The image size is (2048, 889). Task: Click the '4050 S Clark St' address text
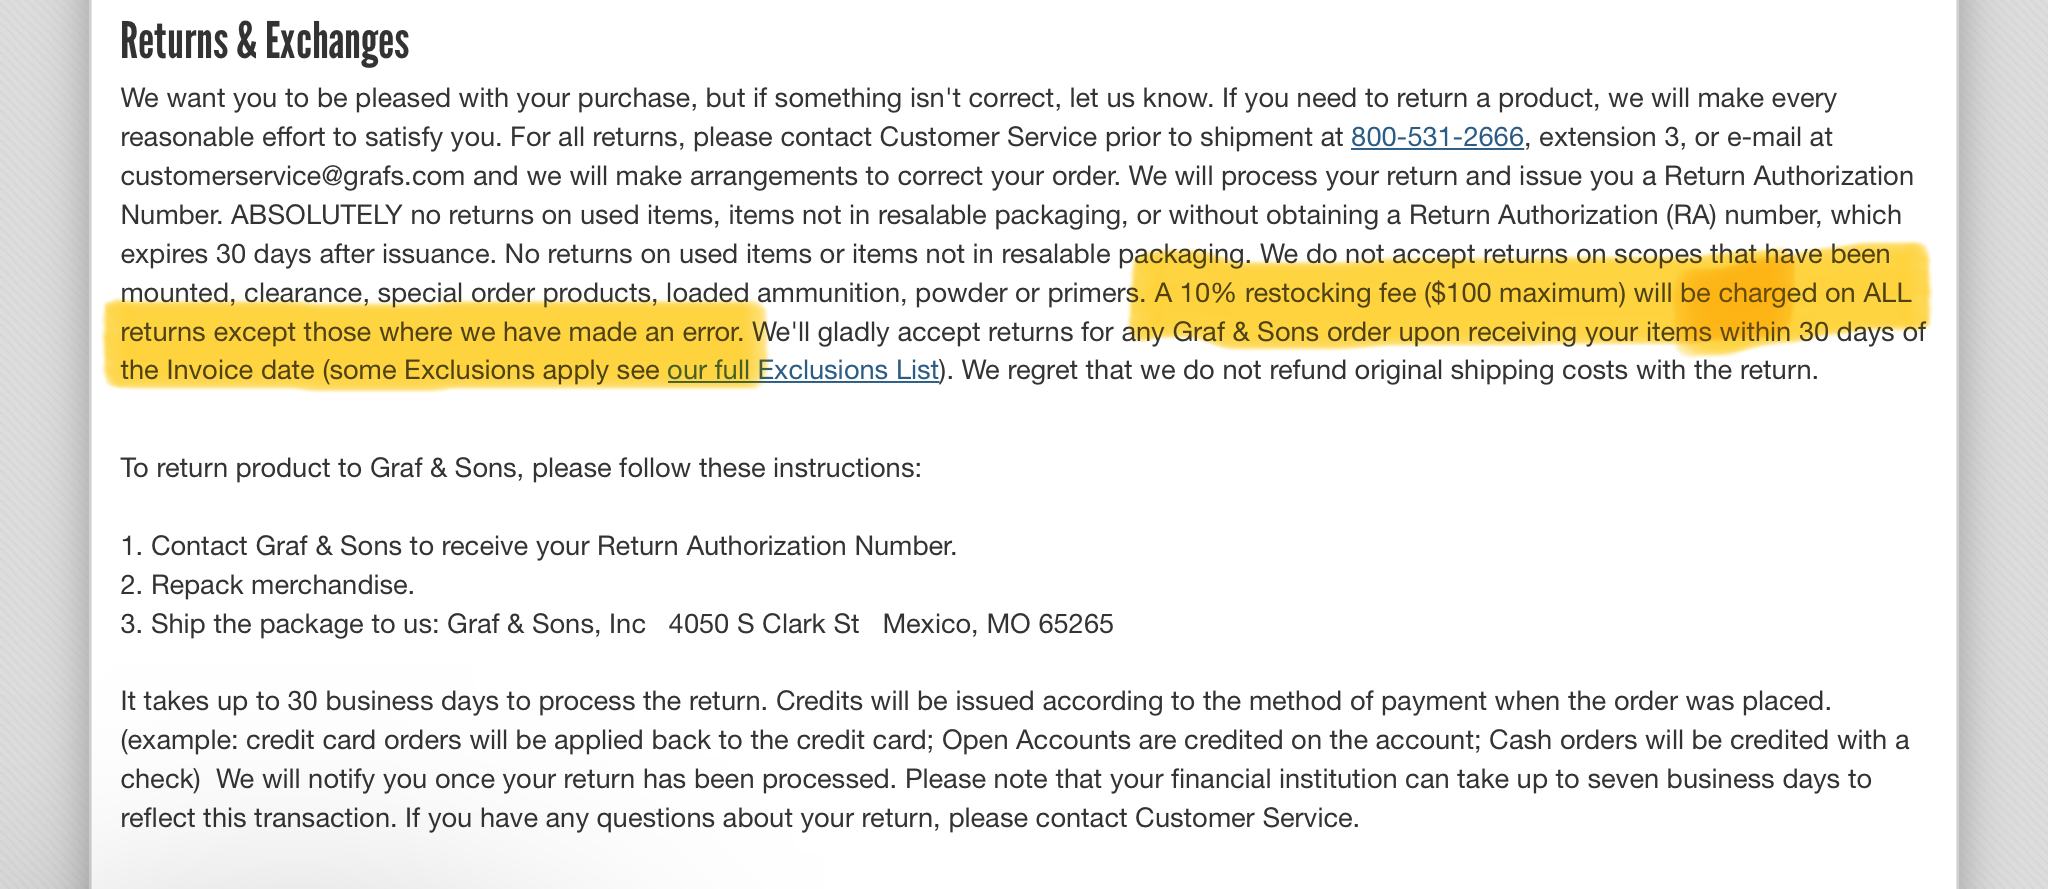tap(763, 624)
